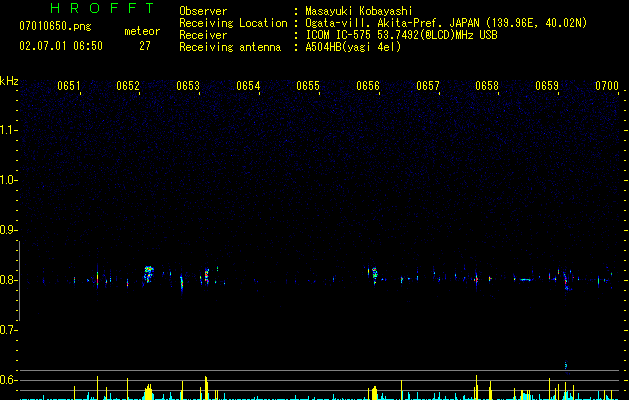The image size is (629, 400).
Task: Click the HROFFT title text
Action: coord(103,8)
